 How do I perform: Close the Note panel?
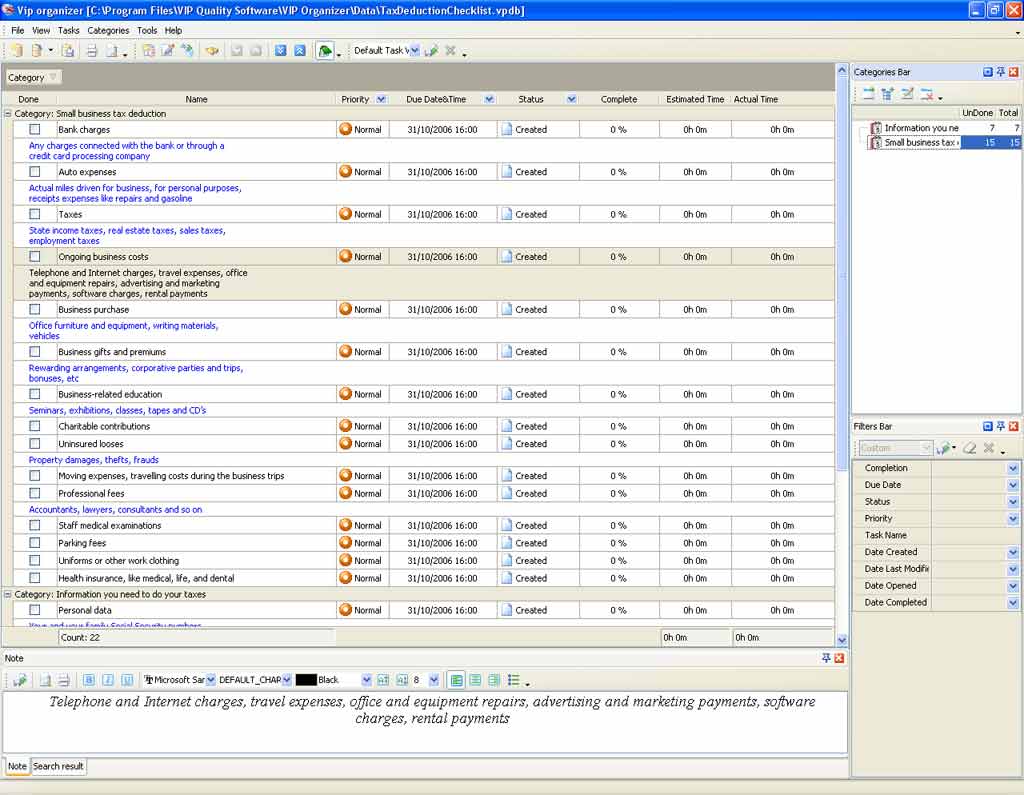tap(839, 658)
